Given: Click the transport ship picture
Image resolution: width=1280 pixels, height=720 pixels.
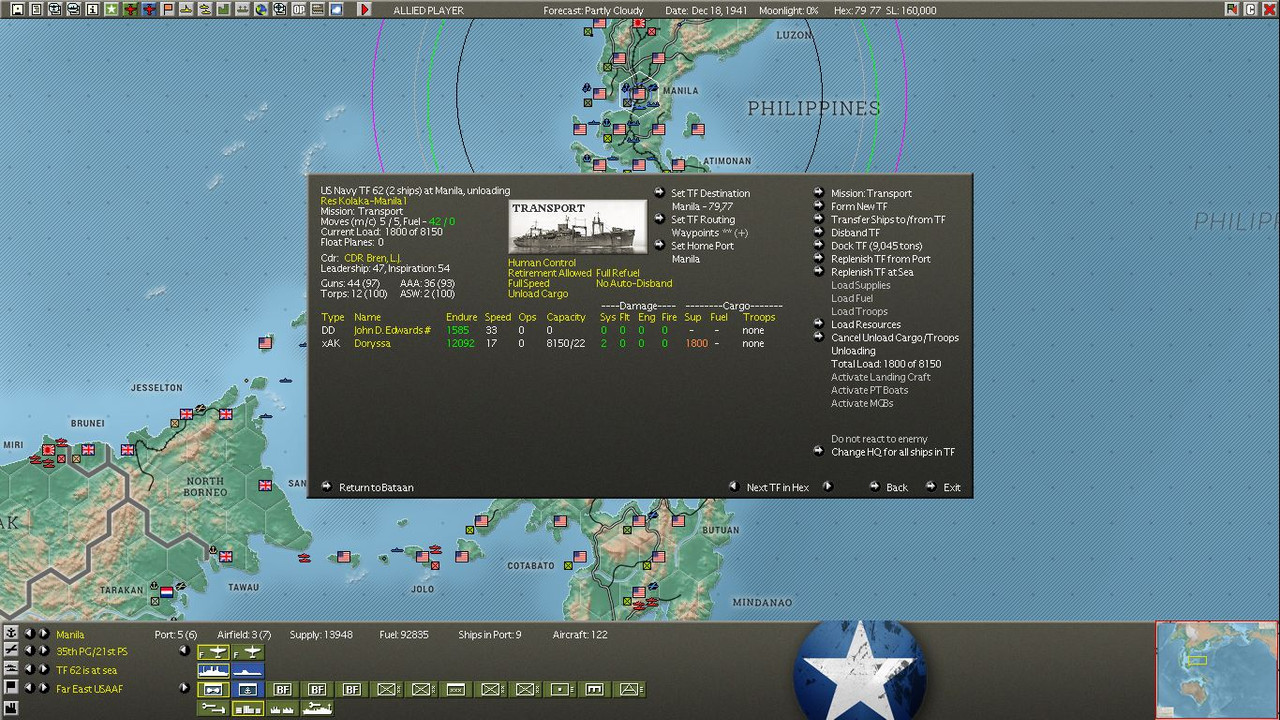Looking at the screenshot, I should coord(578,227).
